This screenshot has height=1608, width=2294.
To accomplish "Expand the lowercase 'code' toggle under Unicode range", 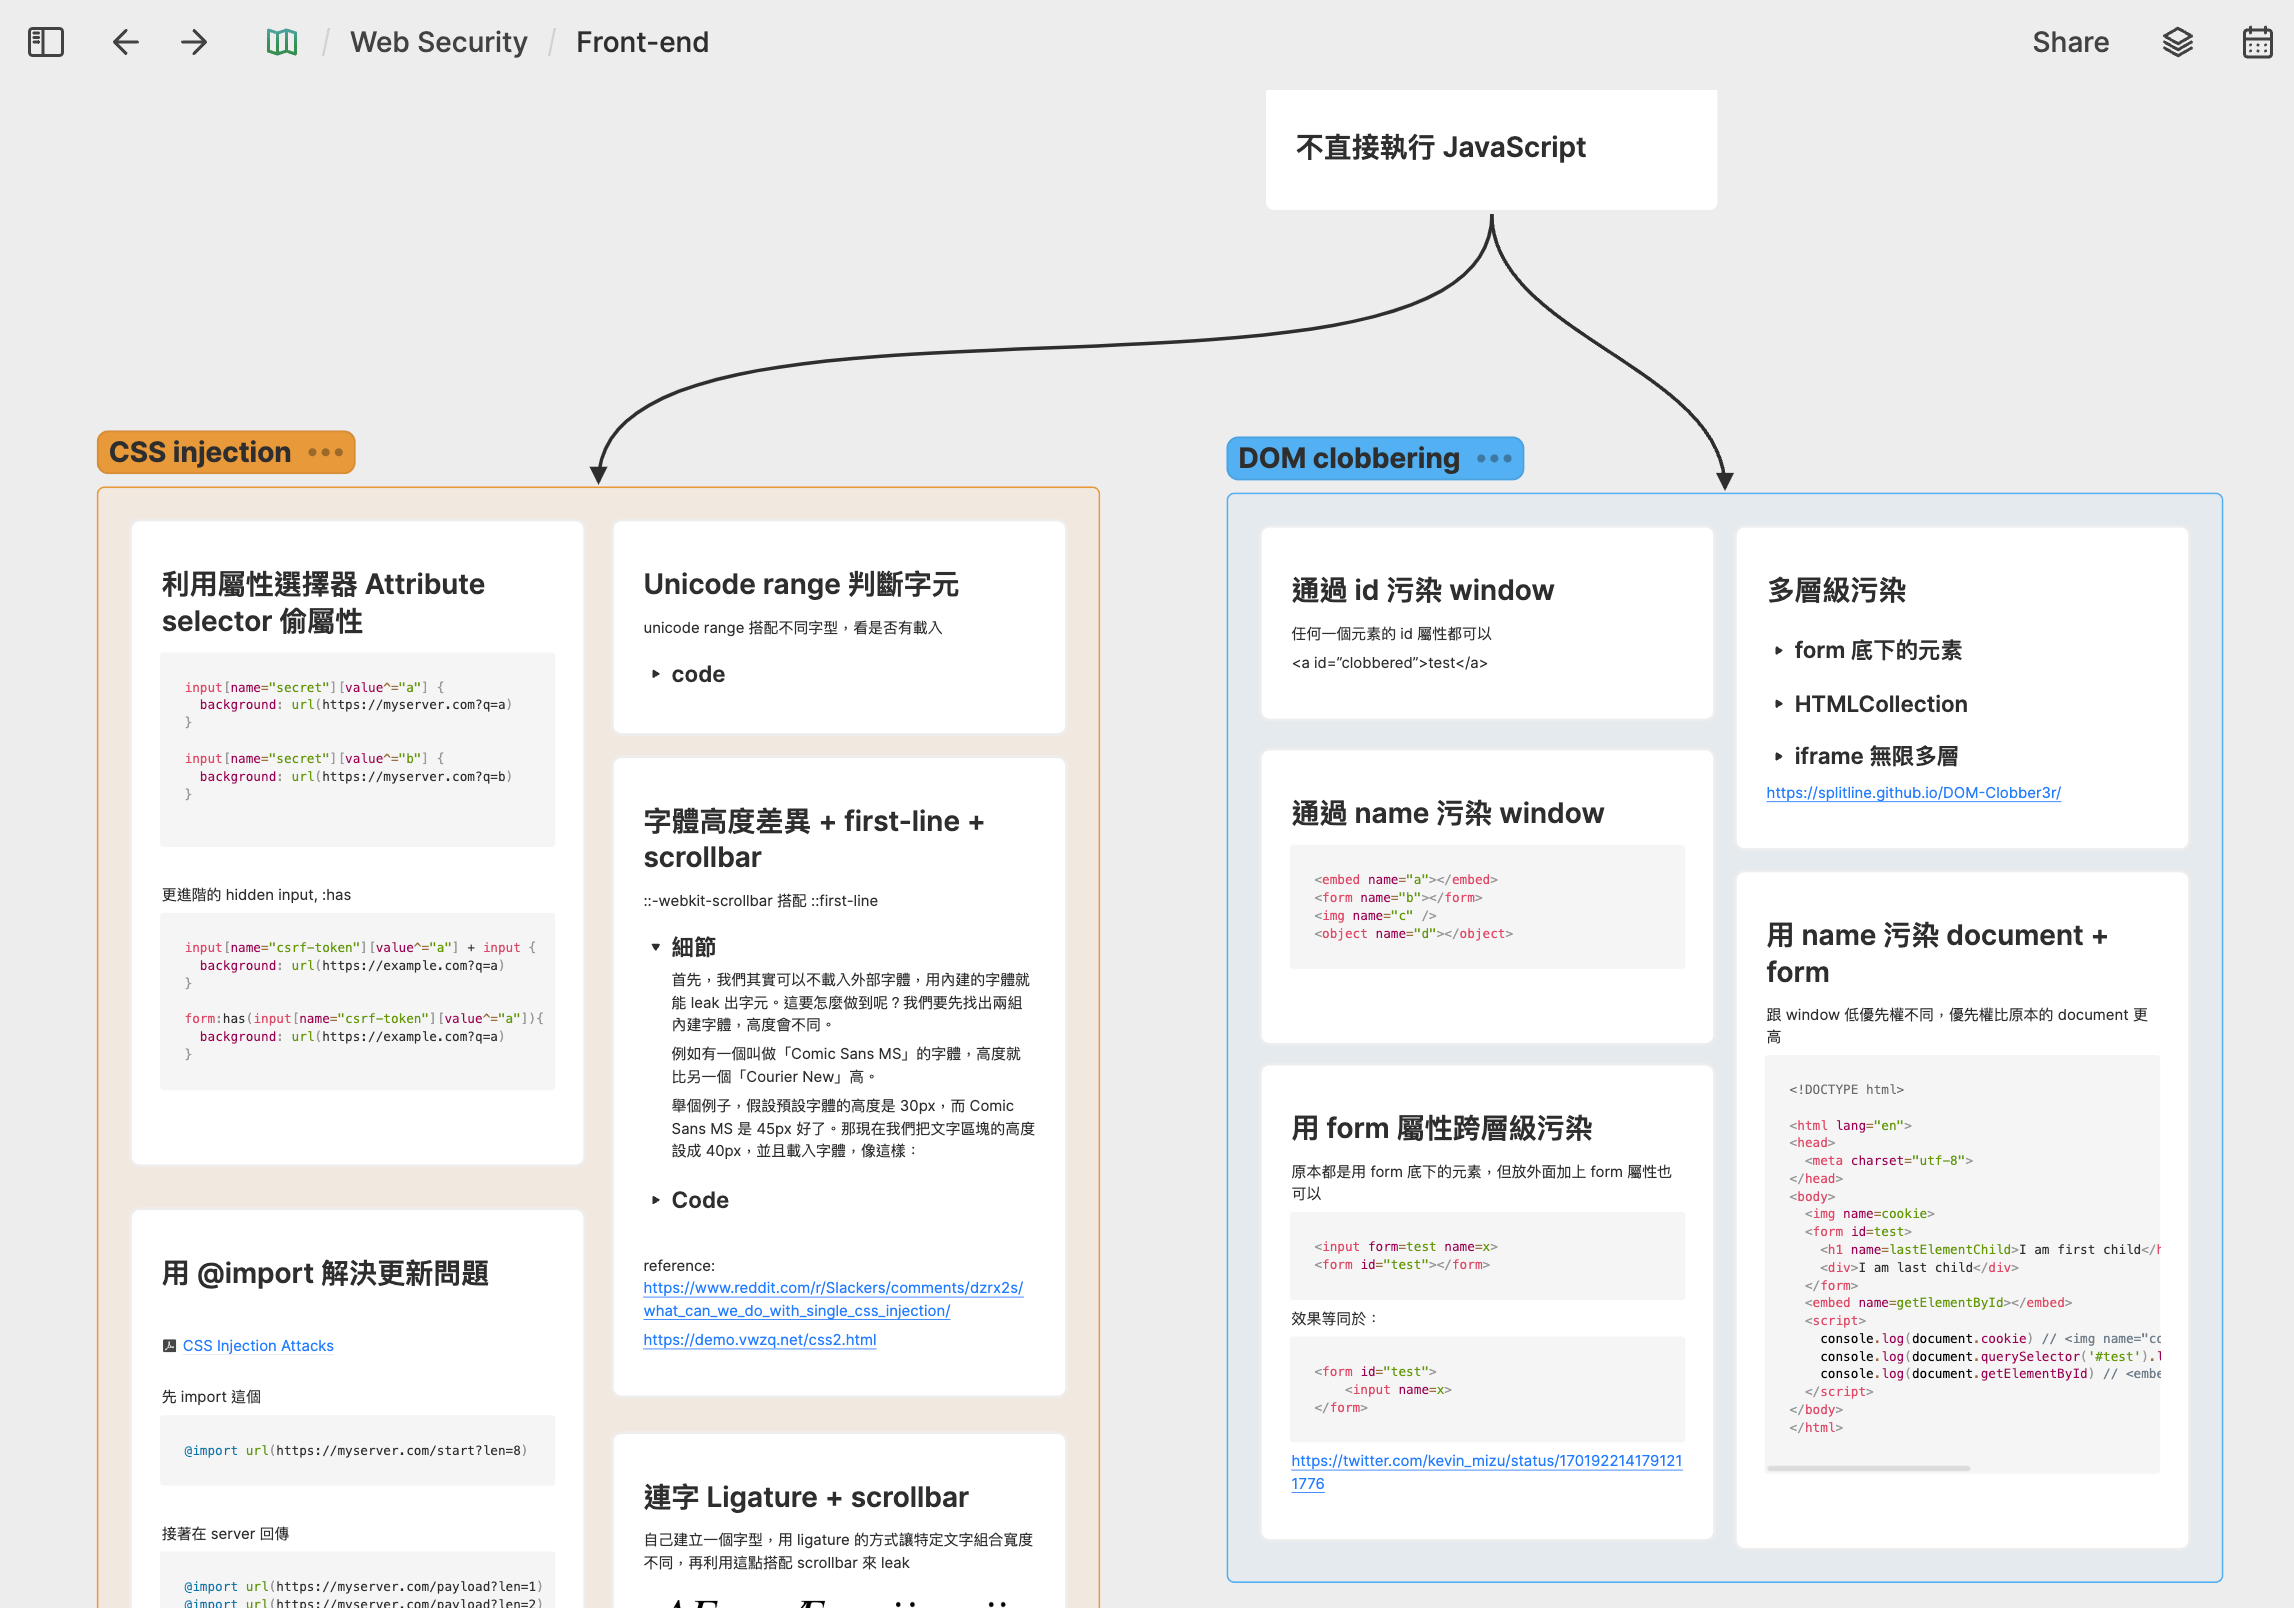I will pos(656,674).
